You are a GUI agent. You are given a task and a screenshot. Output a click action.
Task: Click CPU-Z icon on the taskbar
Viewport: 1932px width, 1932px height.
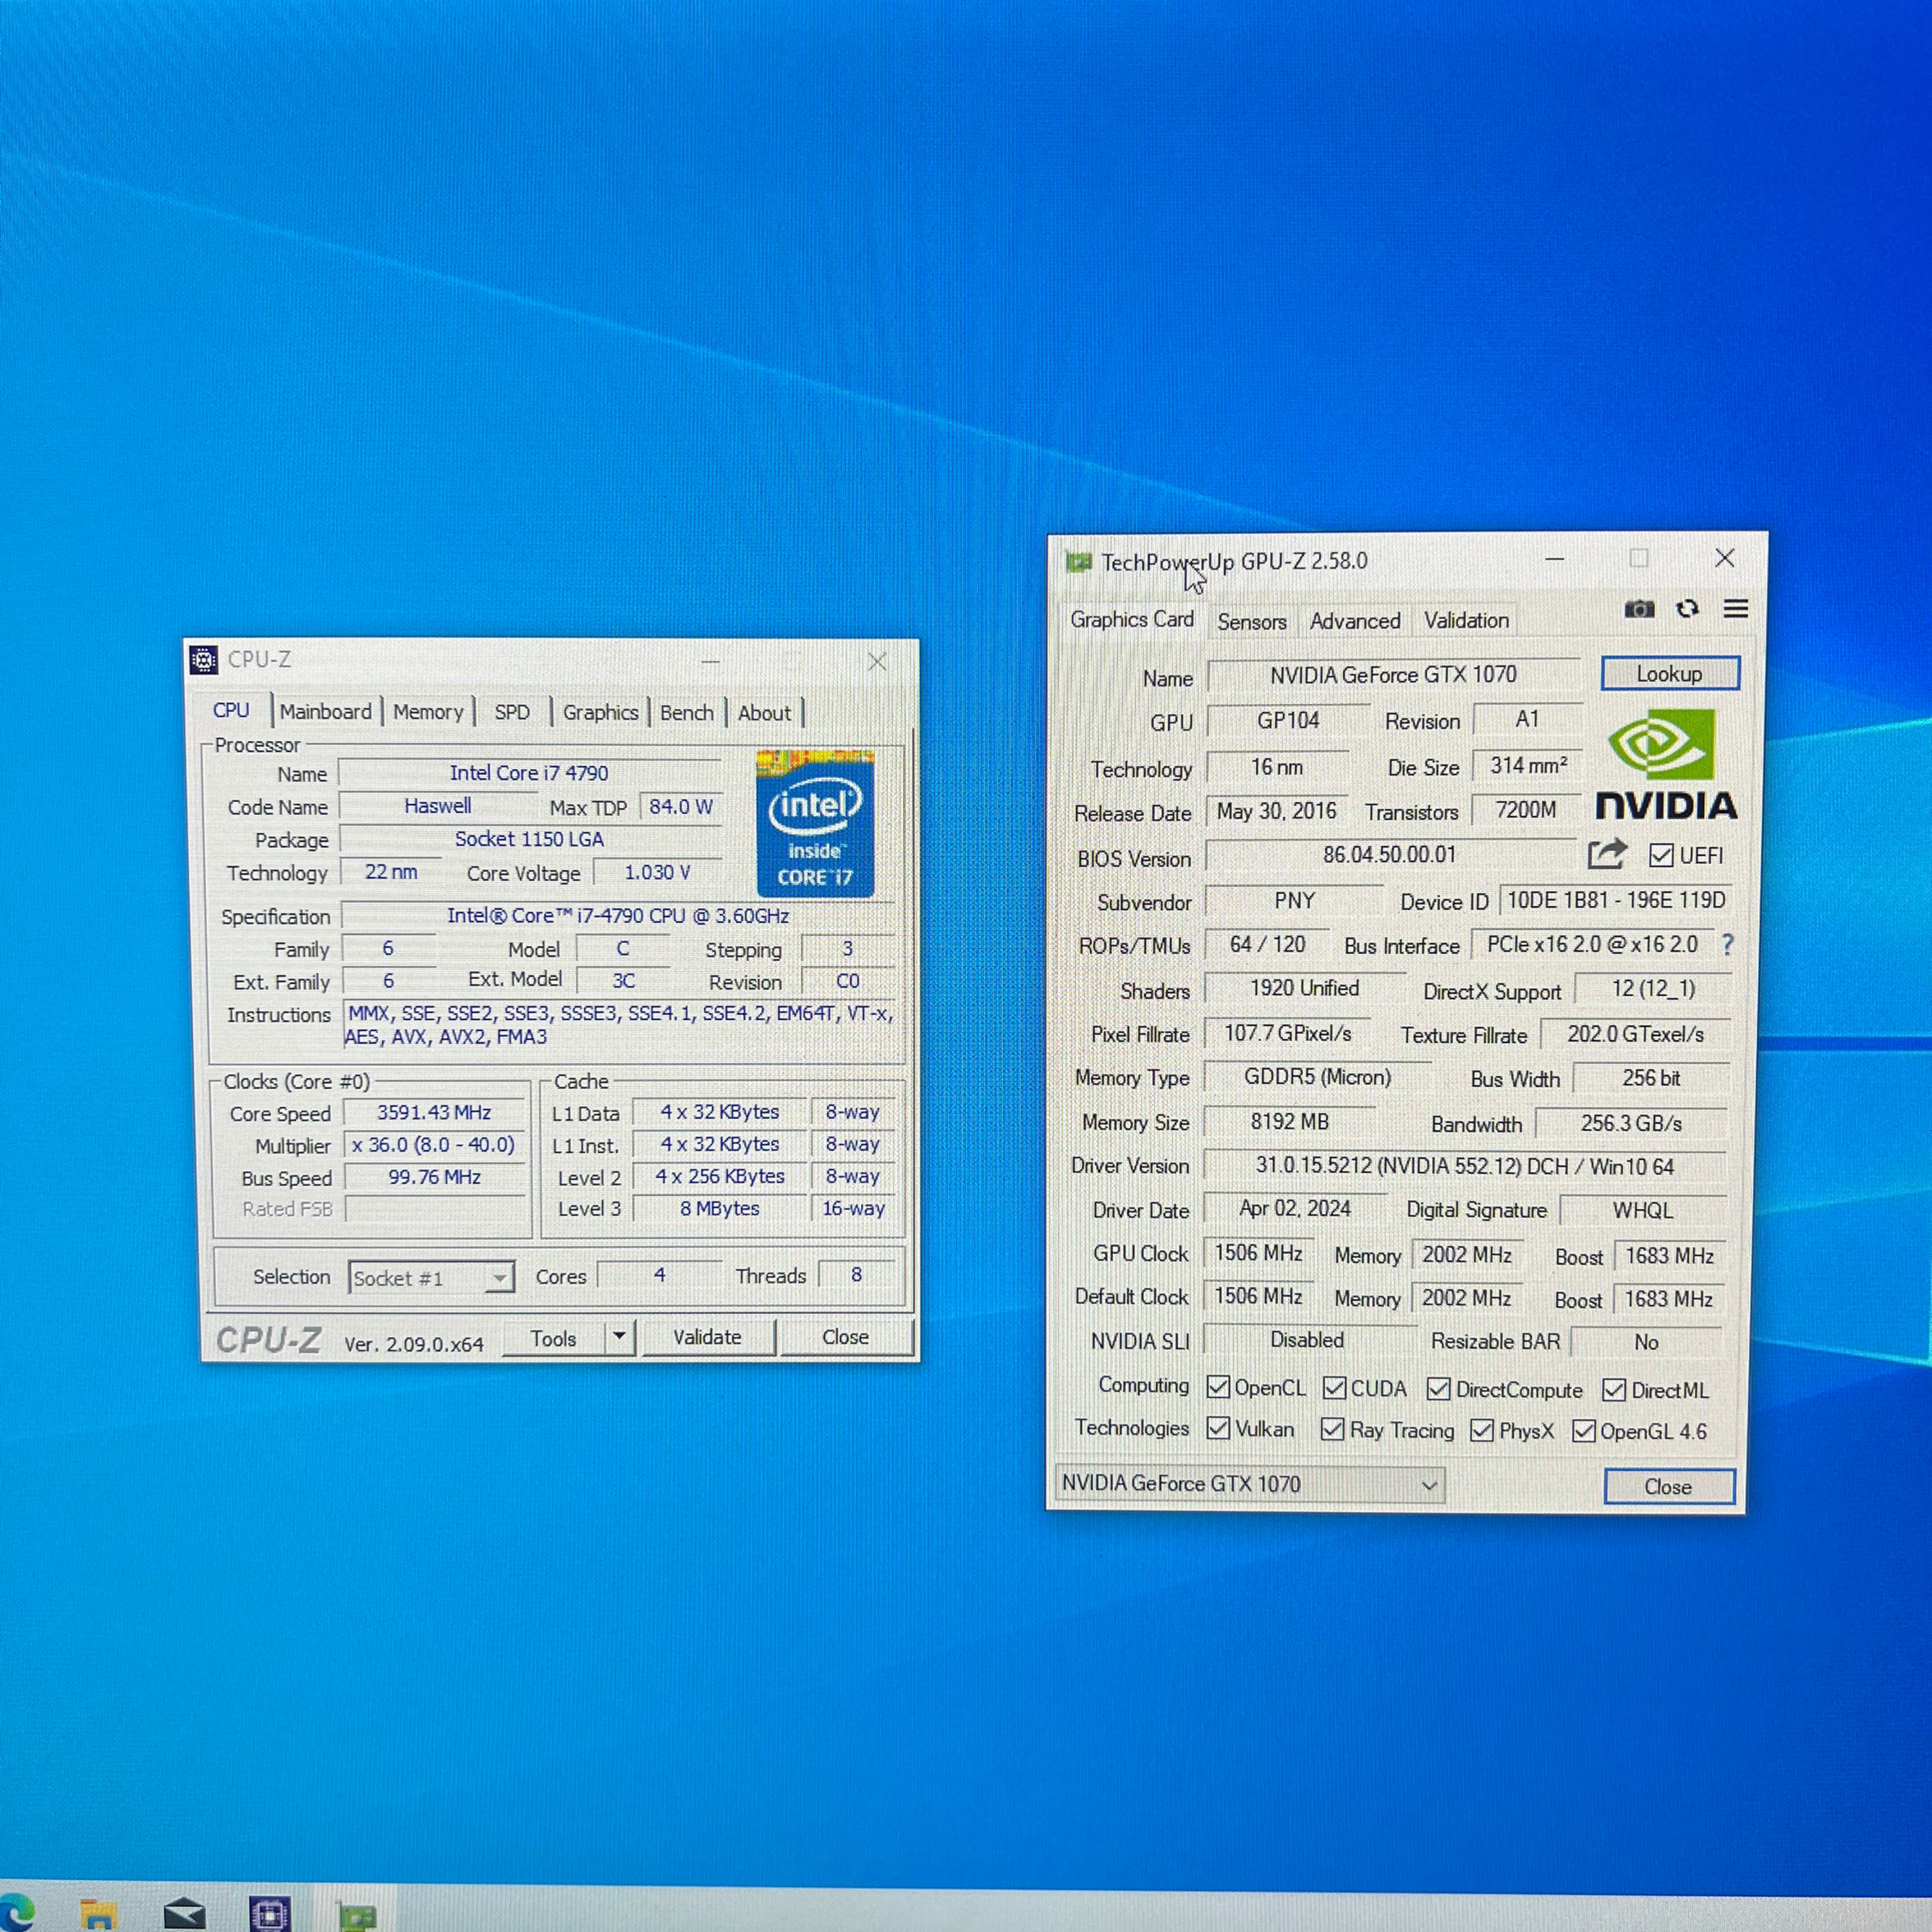tap(270, 1914)
